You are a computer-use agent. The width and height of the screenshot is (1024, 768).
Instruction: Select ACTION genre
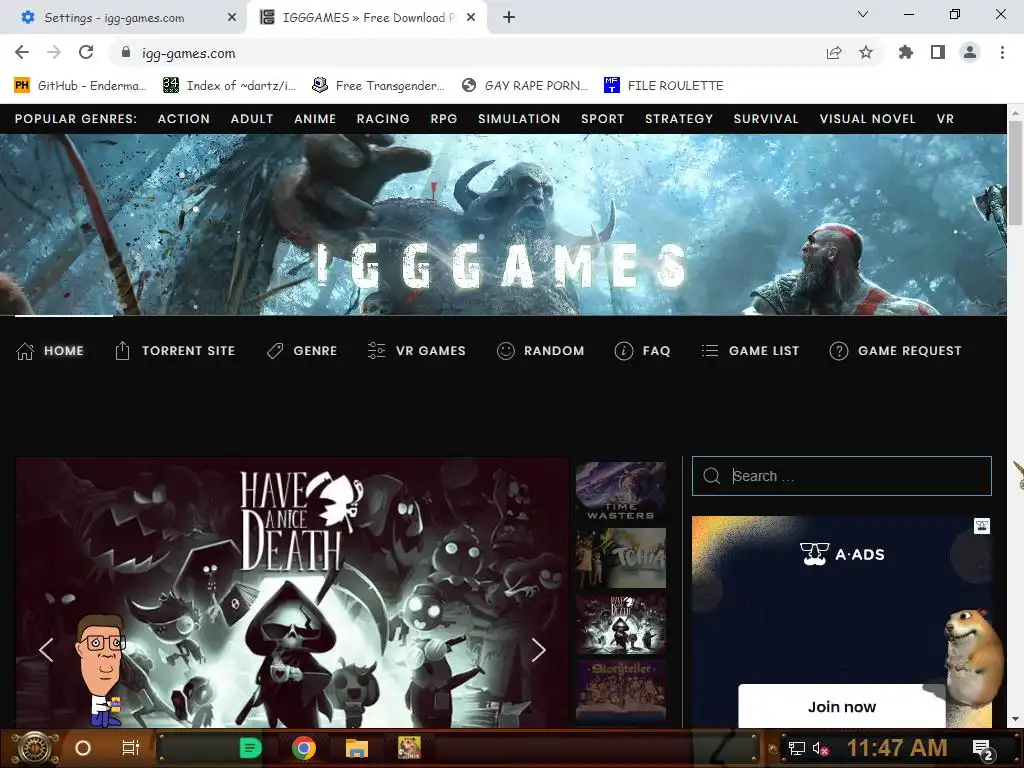(184, 119)
